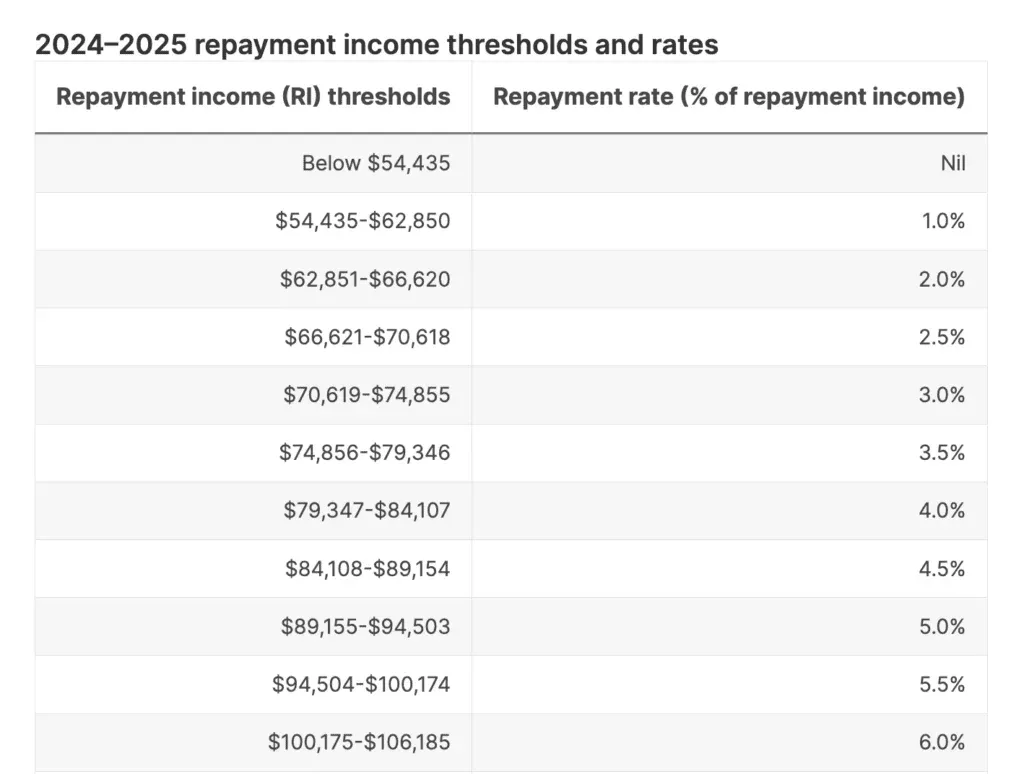Click the 2.5% repayment rate value
1024x774 pixels.
tap(942, 337)
